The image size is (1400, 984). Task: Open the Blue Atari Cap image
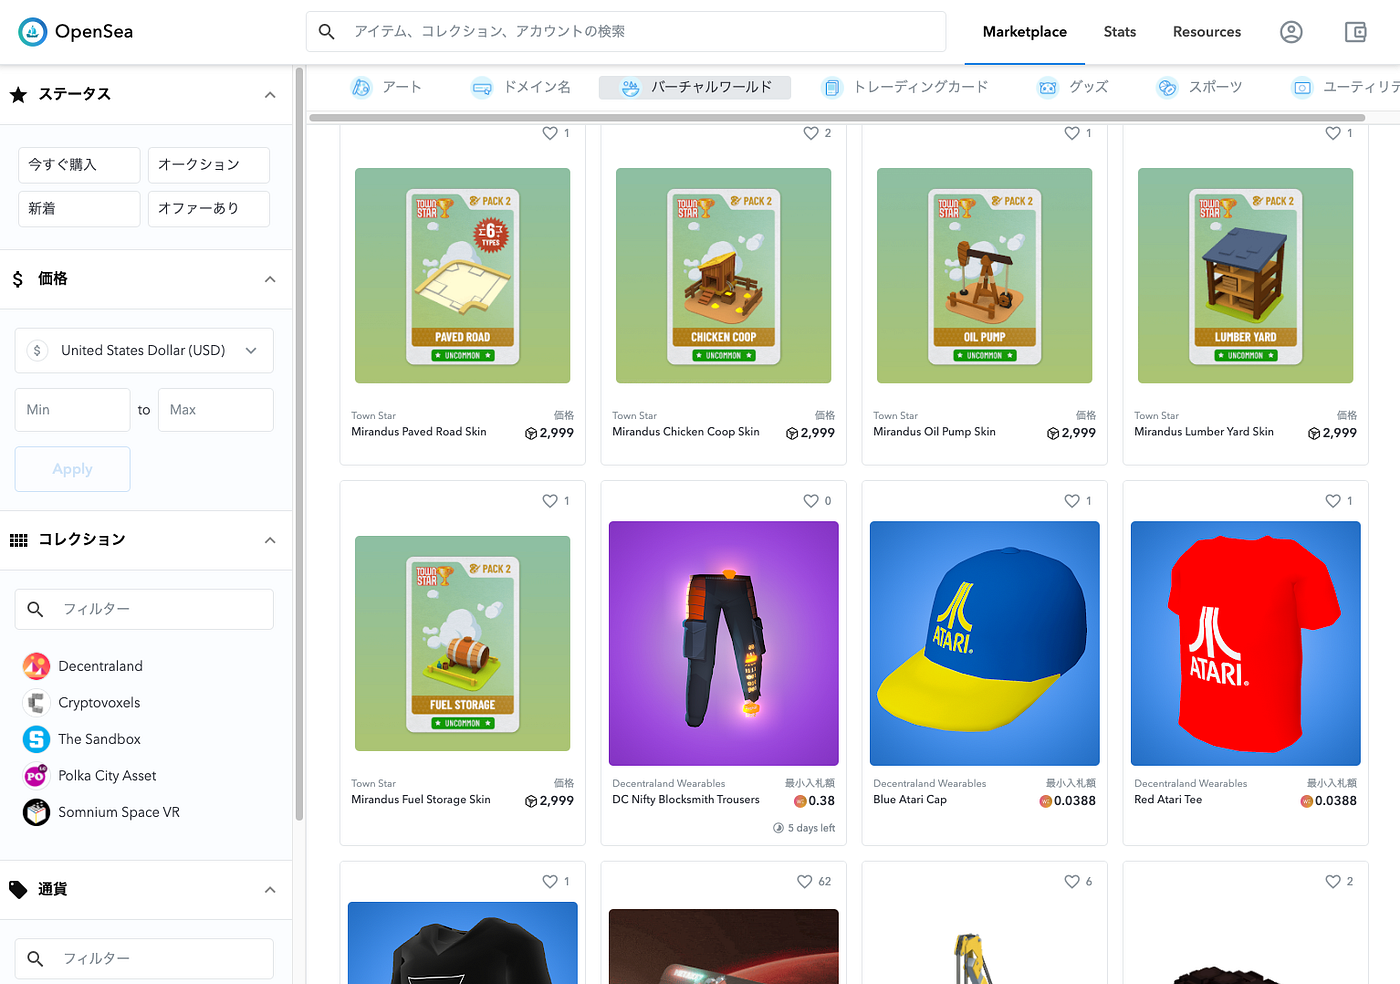984,644
